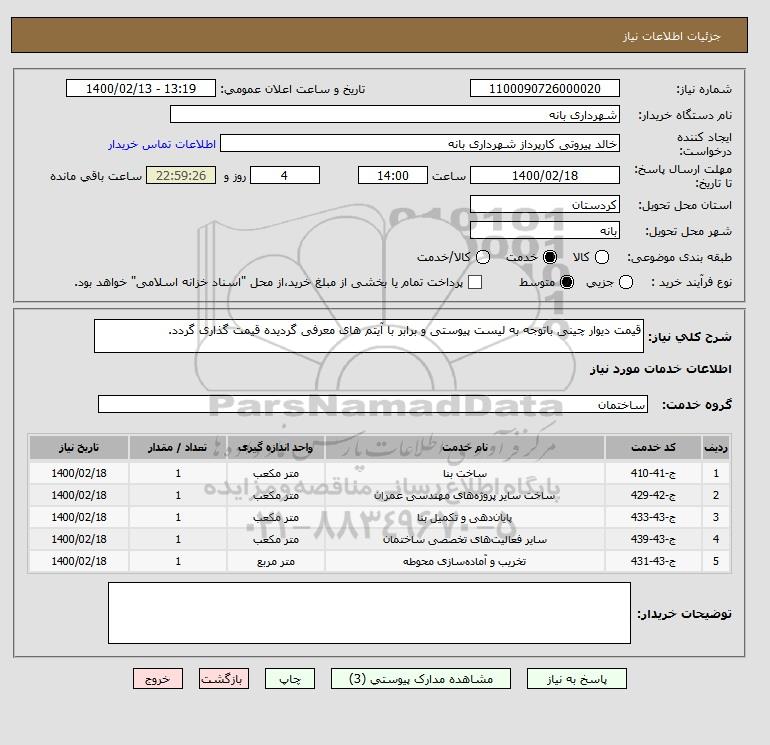Open مشاهده مدارک پیوستی (3) button
This screenshot has height=745, width=770.
point(421,679)
